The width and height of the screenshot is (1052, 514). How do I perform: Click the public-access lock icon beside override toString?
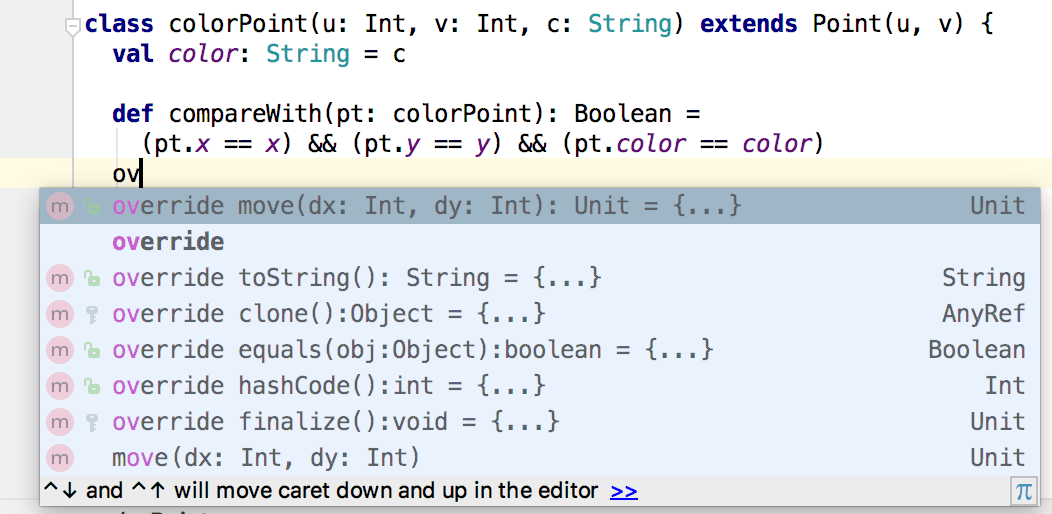(92, 278)
